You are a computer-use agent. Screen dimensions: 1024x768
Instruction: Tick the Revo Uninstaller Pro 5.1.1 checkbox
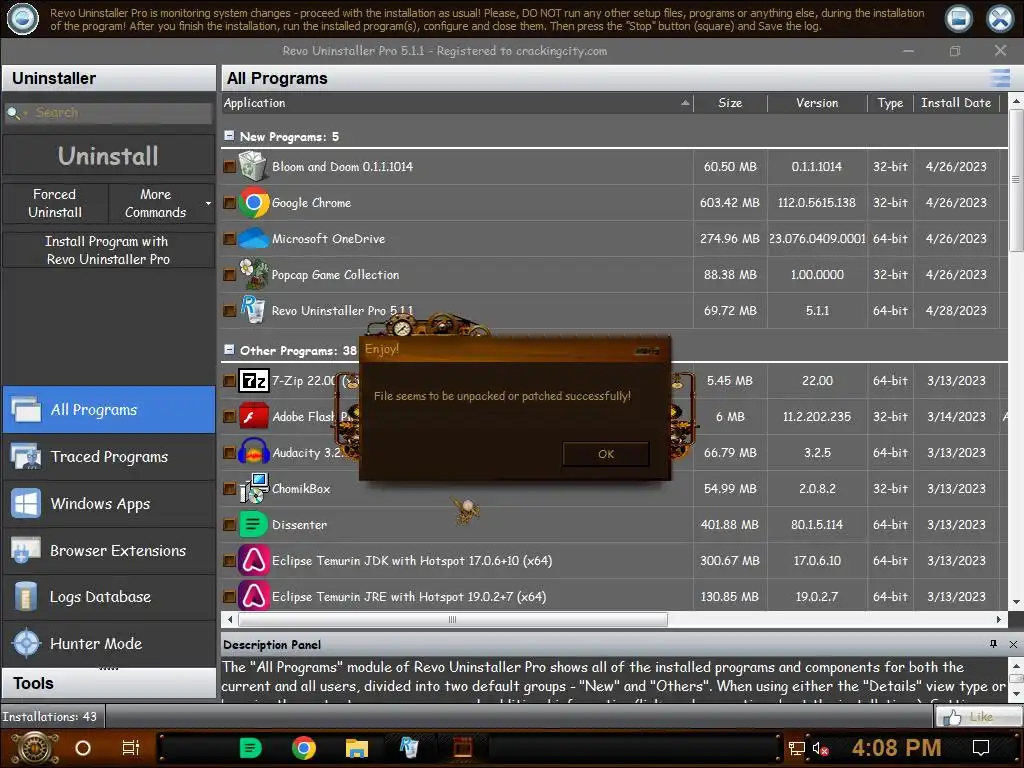point(229,310)
